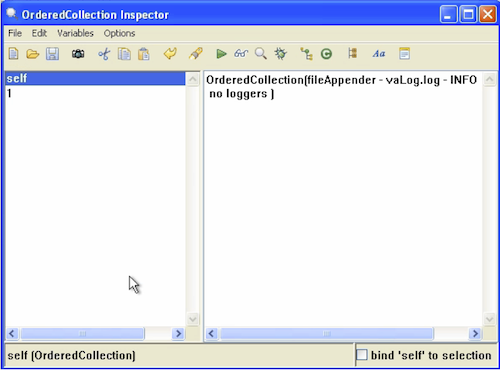Click left arrow of variable list scrollbar

coord(12,333)
